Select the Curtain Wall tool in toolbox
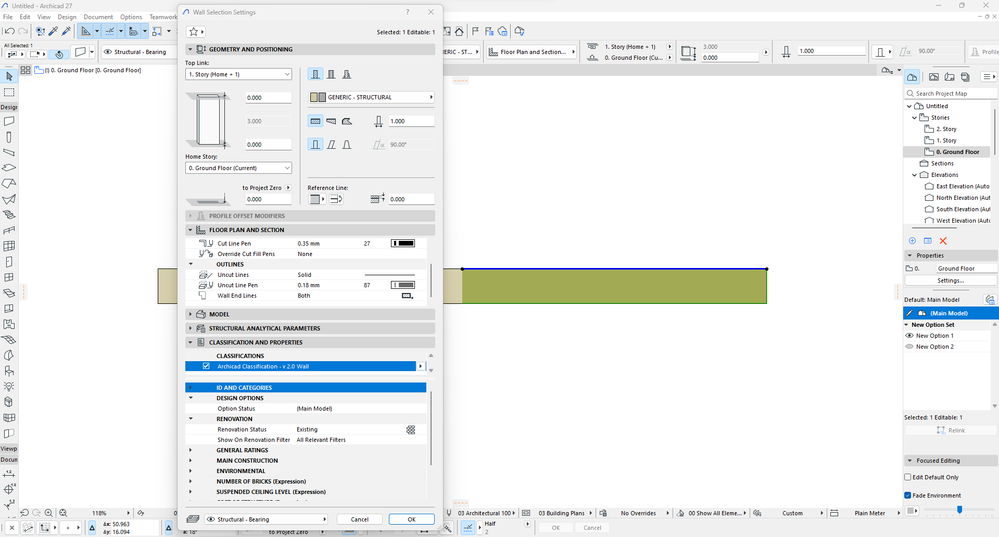This screenshot has width=999, height=537. point(9,246)
